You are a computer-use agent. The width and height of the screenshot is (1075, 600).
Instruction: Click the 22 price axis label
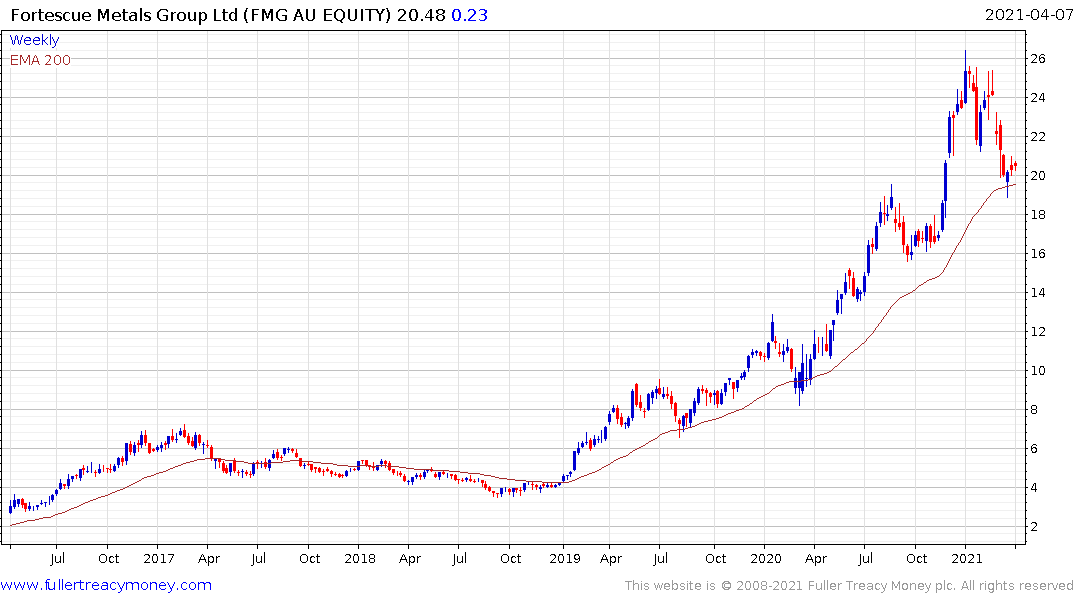click(1038, 137)
